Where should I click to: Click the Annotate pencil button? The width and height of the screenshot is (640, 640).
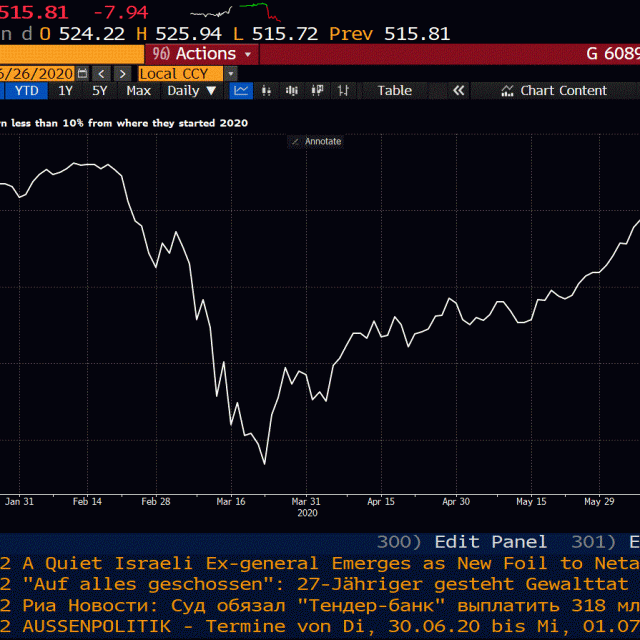[316, 141]
